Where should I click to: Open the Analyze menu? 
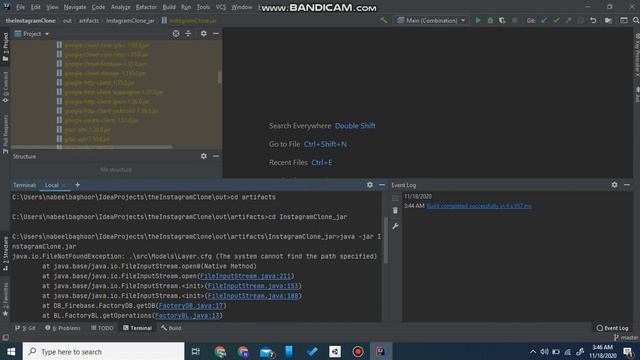coord(120,7)
